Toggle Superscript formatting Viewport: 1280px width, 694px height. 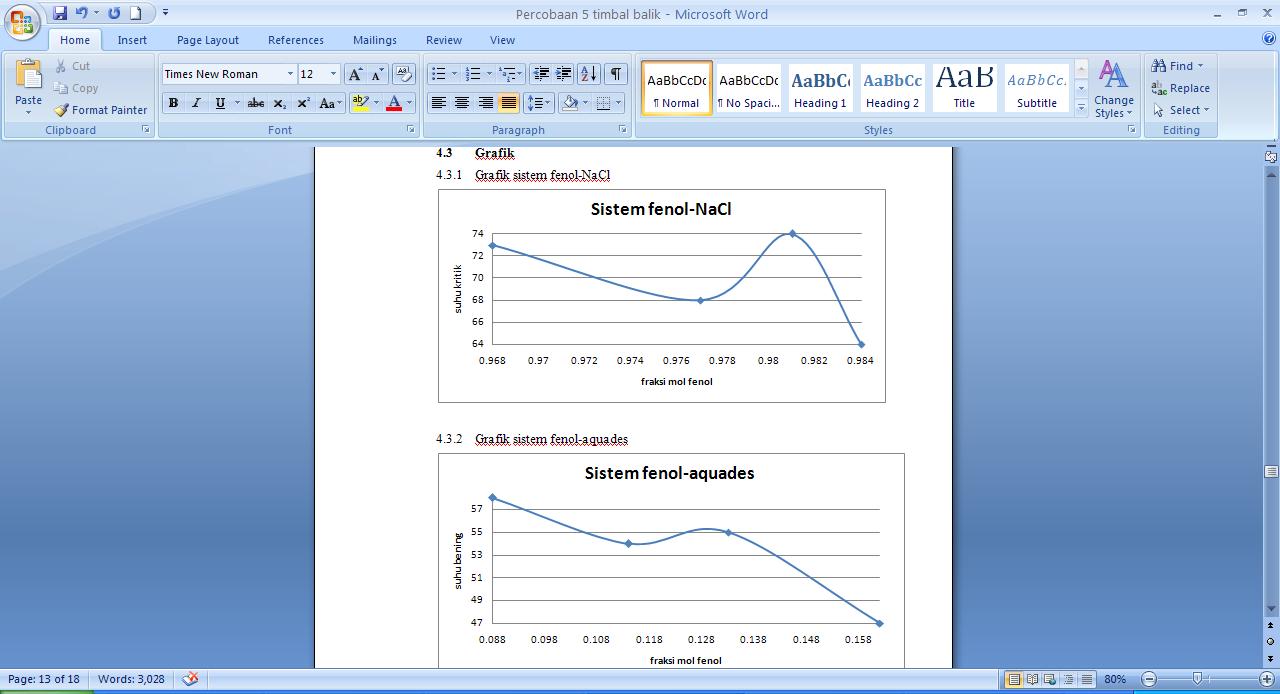pyautogui.click(x=303, y=103)
